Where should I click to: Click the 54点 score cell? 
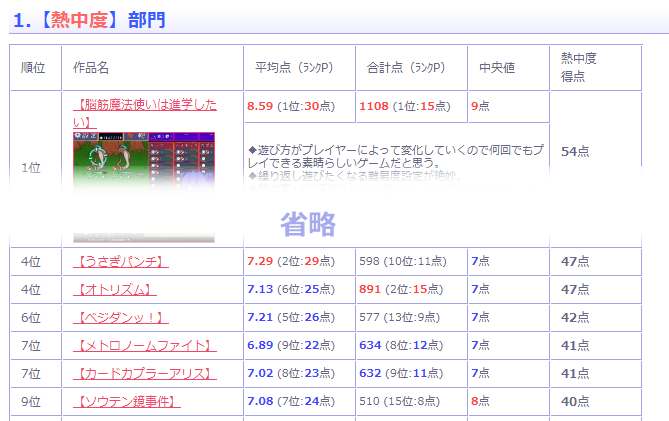tap(575, 151)
